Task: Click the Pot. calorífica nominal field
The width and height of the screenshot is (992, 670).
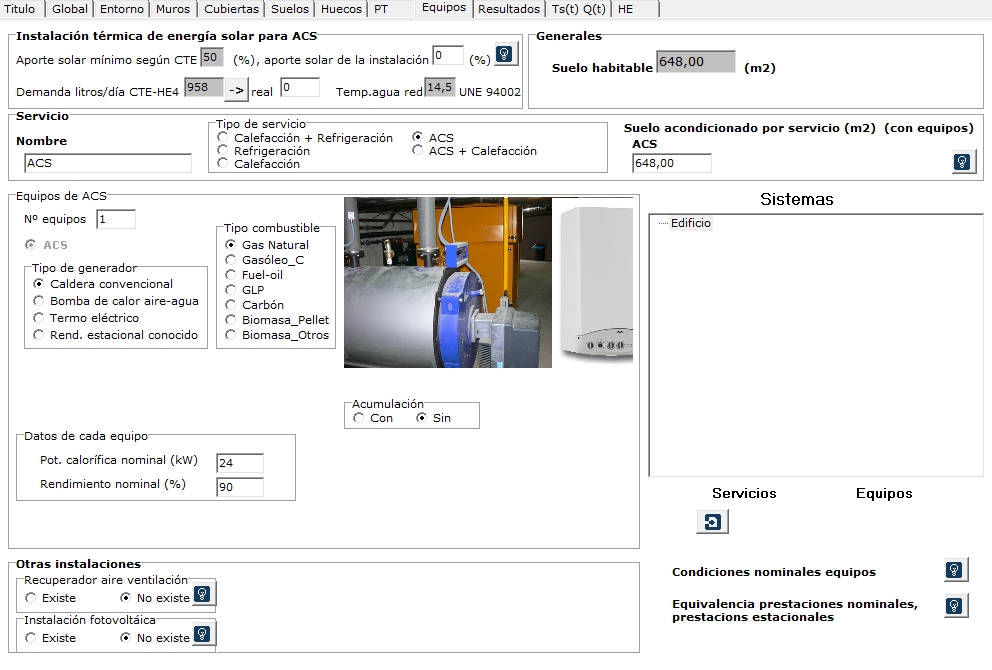Action: coord(240,463)
